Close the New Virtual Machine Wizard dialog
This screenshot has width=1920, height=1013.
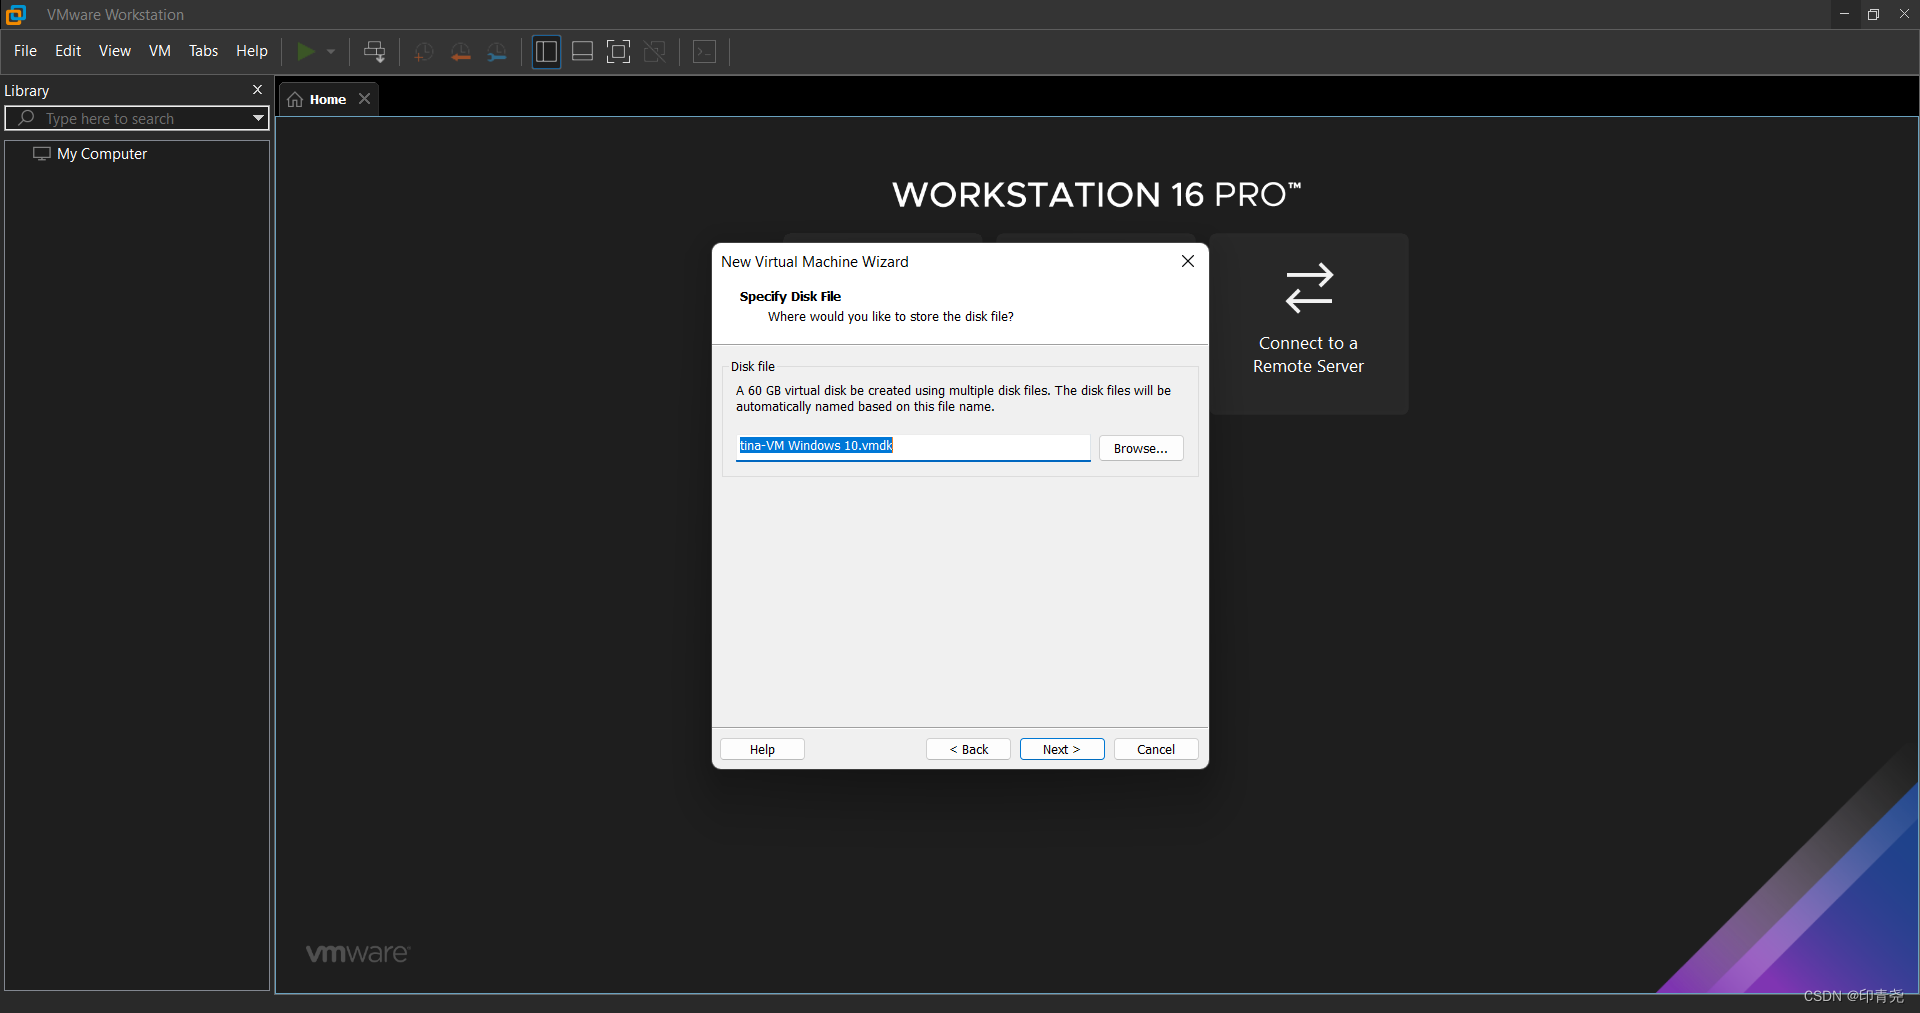1188,261
